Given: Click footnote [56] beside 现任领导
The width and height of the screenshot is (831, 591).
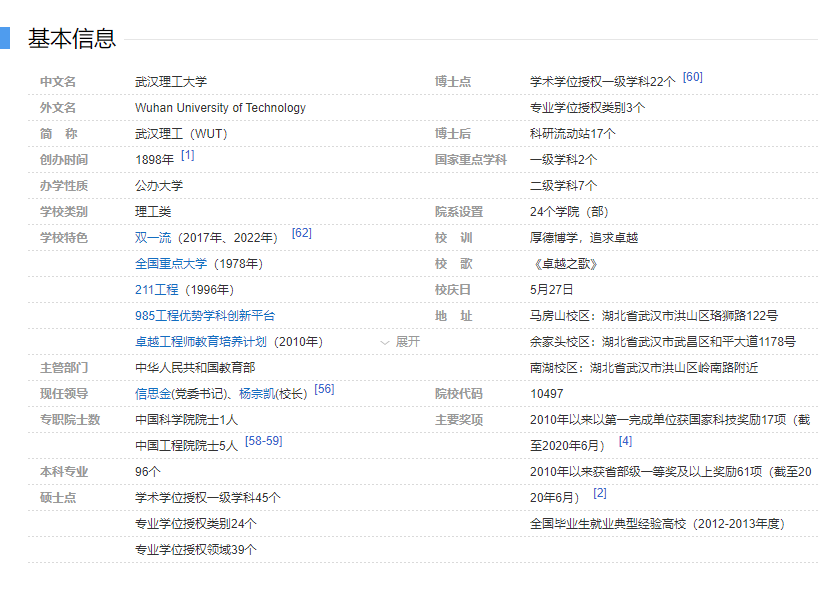Looking at the screenshot, I should coord(324,390).
